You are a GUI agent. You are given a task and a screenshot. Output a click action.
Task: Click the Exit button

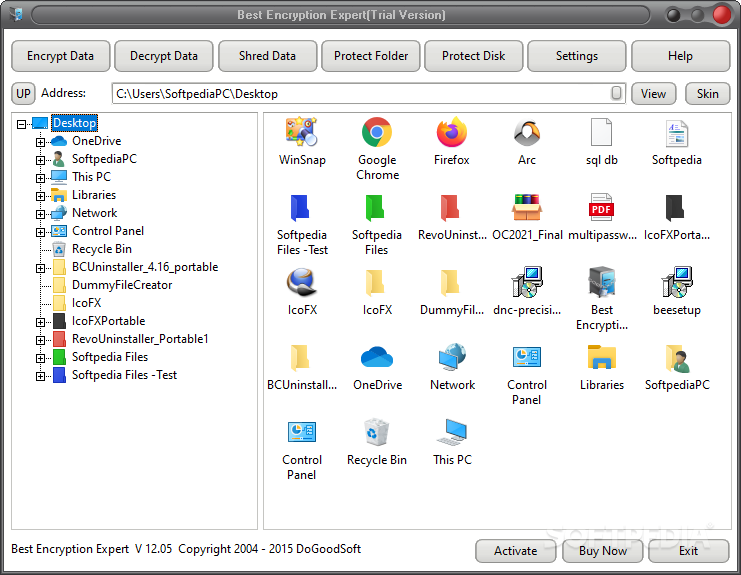(689, 551)
